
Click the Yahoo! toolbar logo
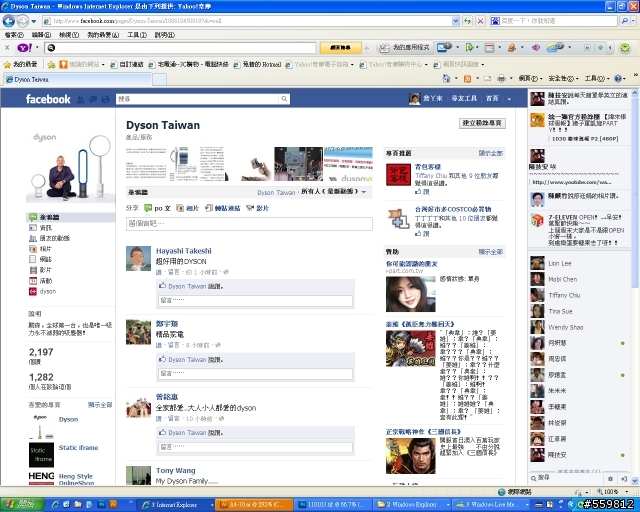[x=25, y=48]
